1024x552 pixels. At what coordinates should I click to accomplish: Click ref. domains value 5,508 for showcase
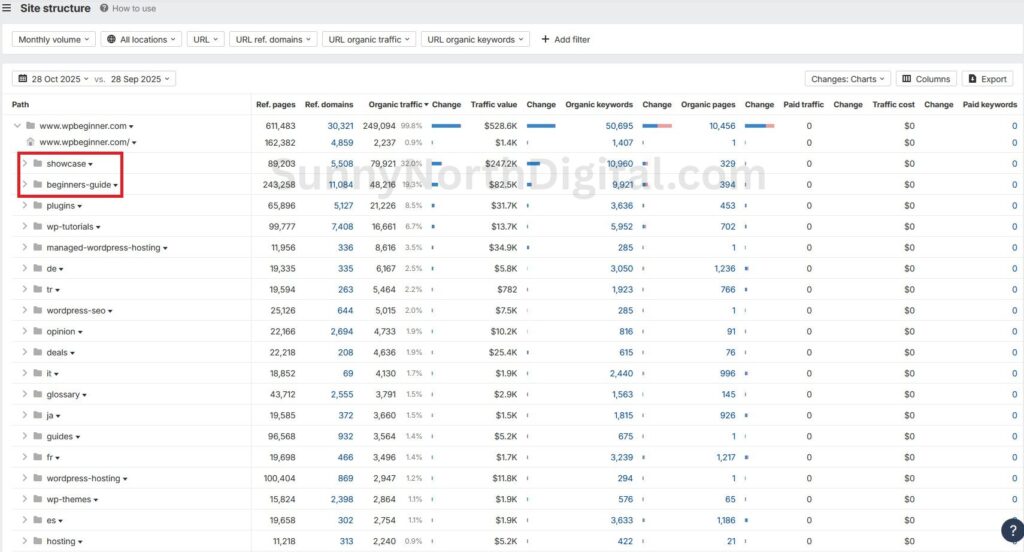pyautogui.click(x=342, y=163)
